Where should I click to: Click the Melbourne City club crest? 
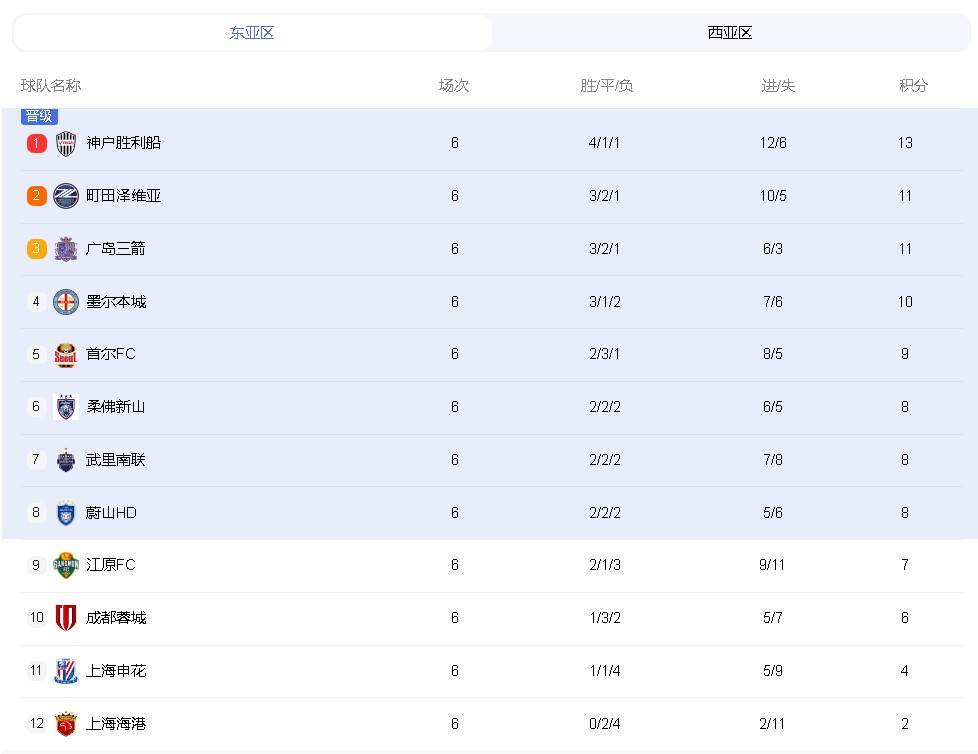[x=65, y=301]
